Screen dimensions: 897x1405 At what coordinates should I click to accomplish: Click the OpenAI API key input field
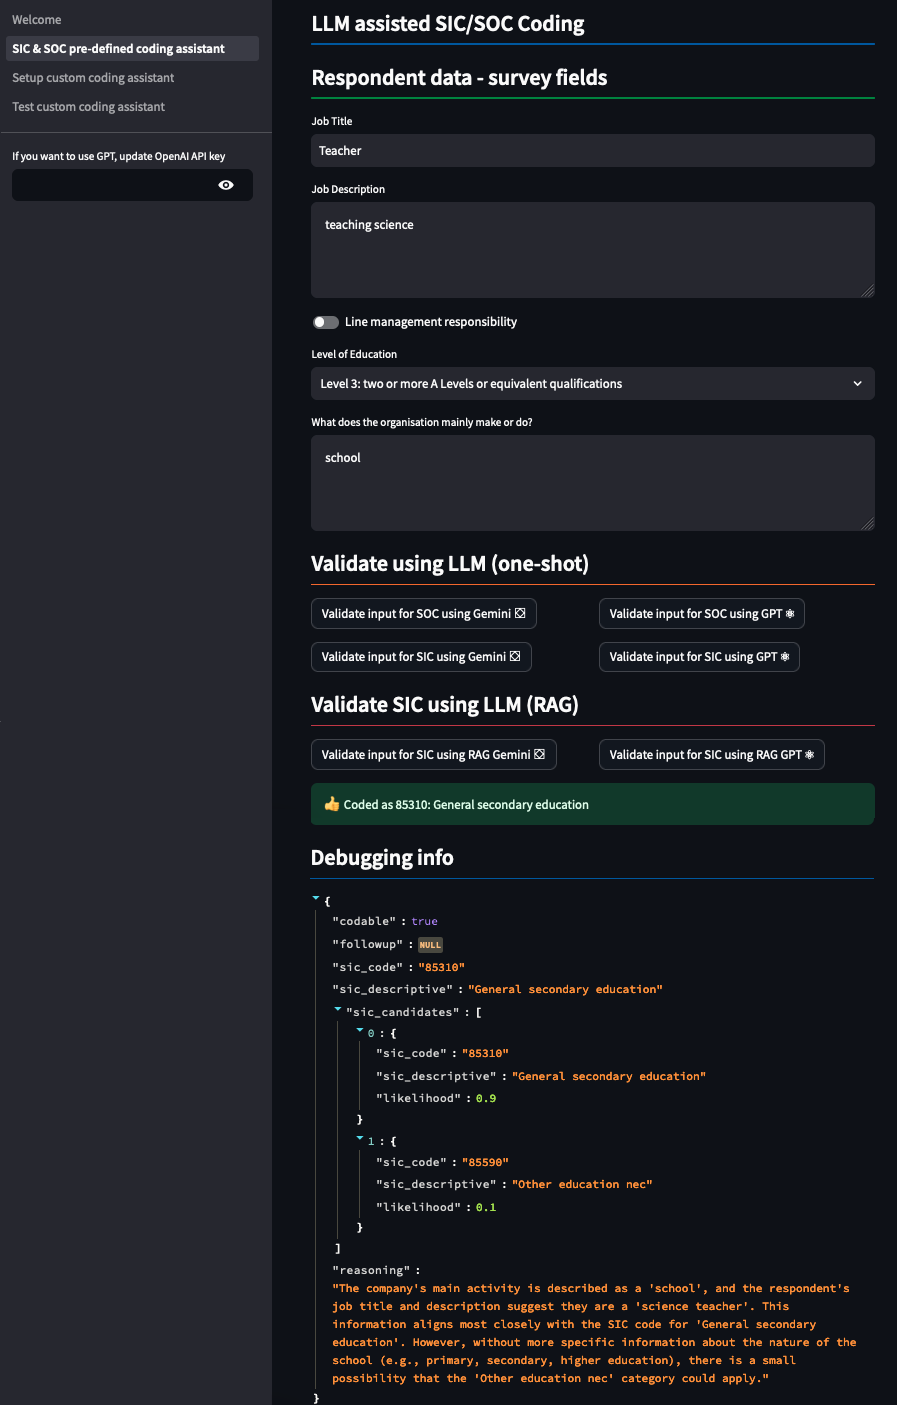point(110,185)
